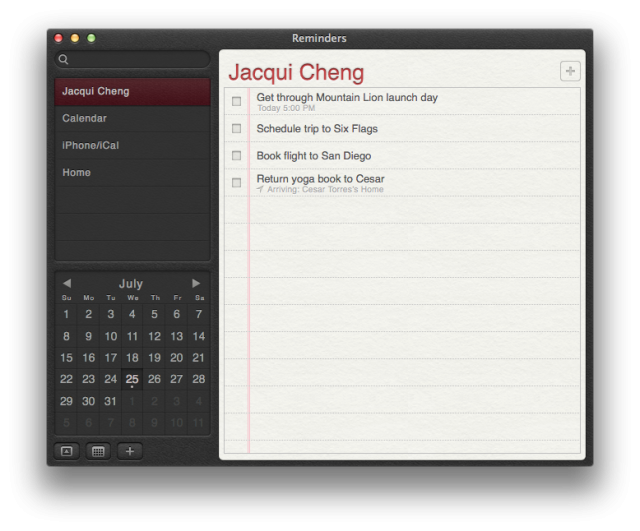Add a new list with plus button
Image resolution: width=640 pixels, height=531 pixels.
(x=130, y=451)
